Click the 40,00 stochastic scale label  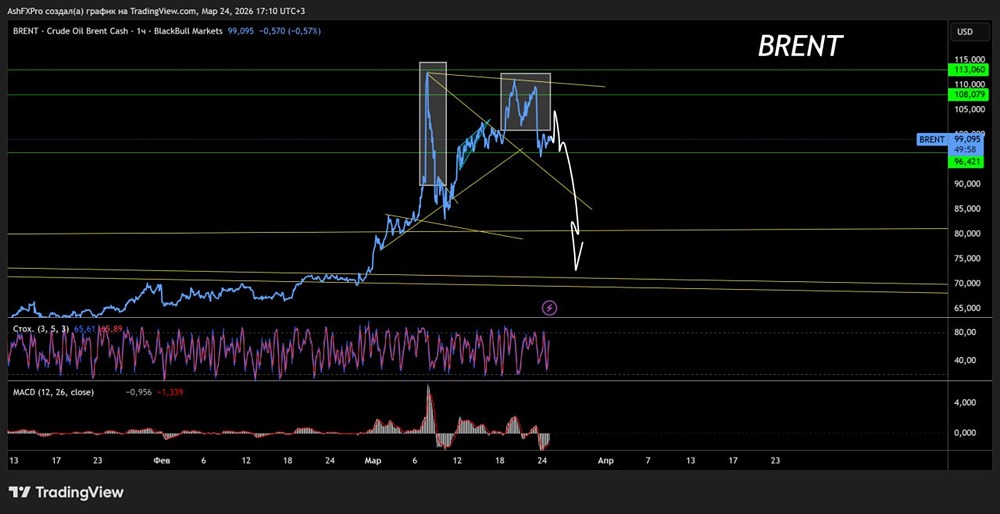[x=966, y=360]
